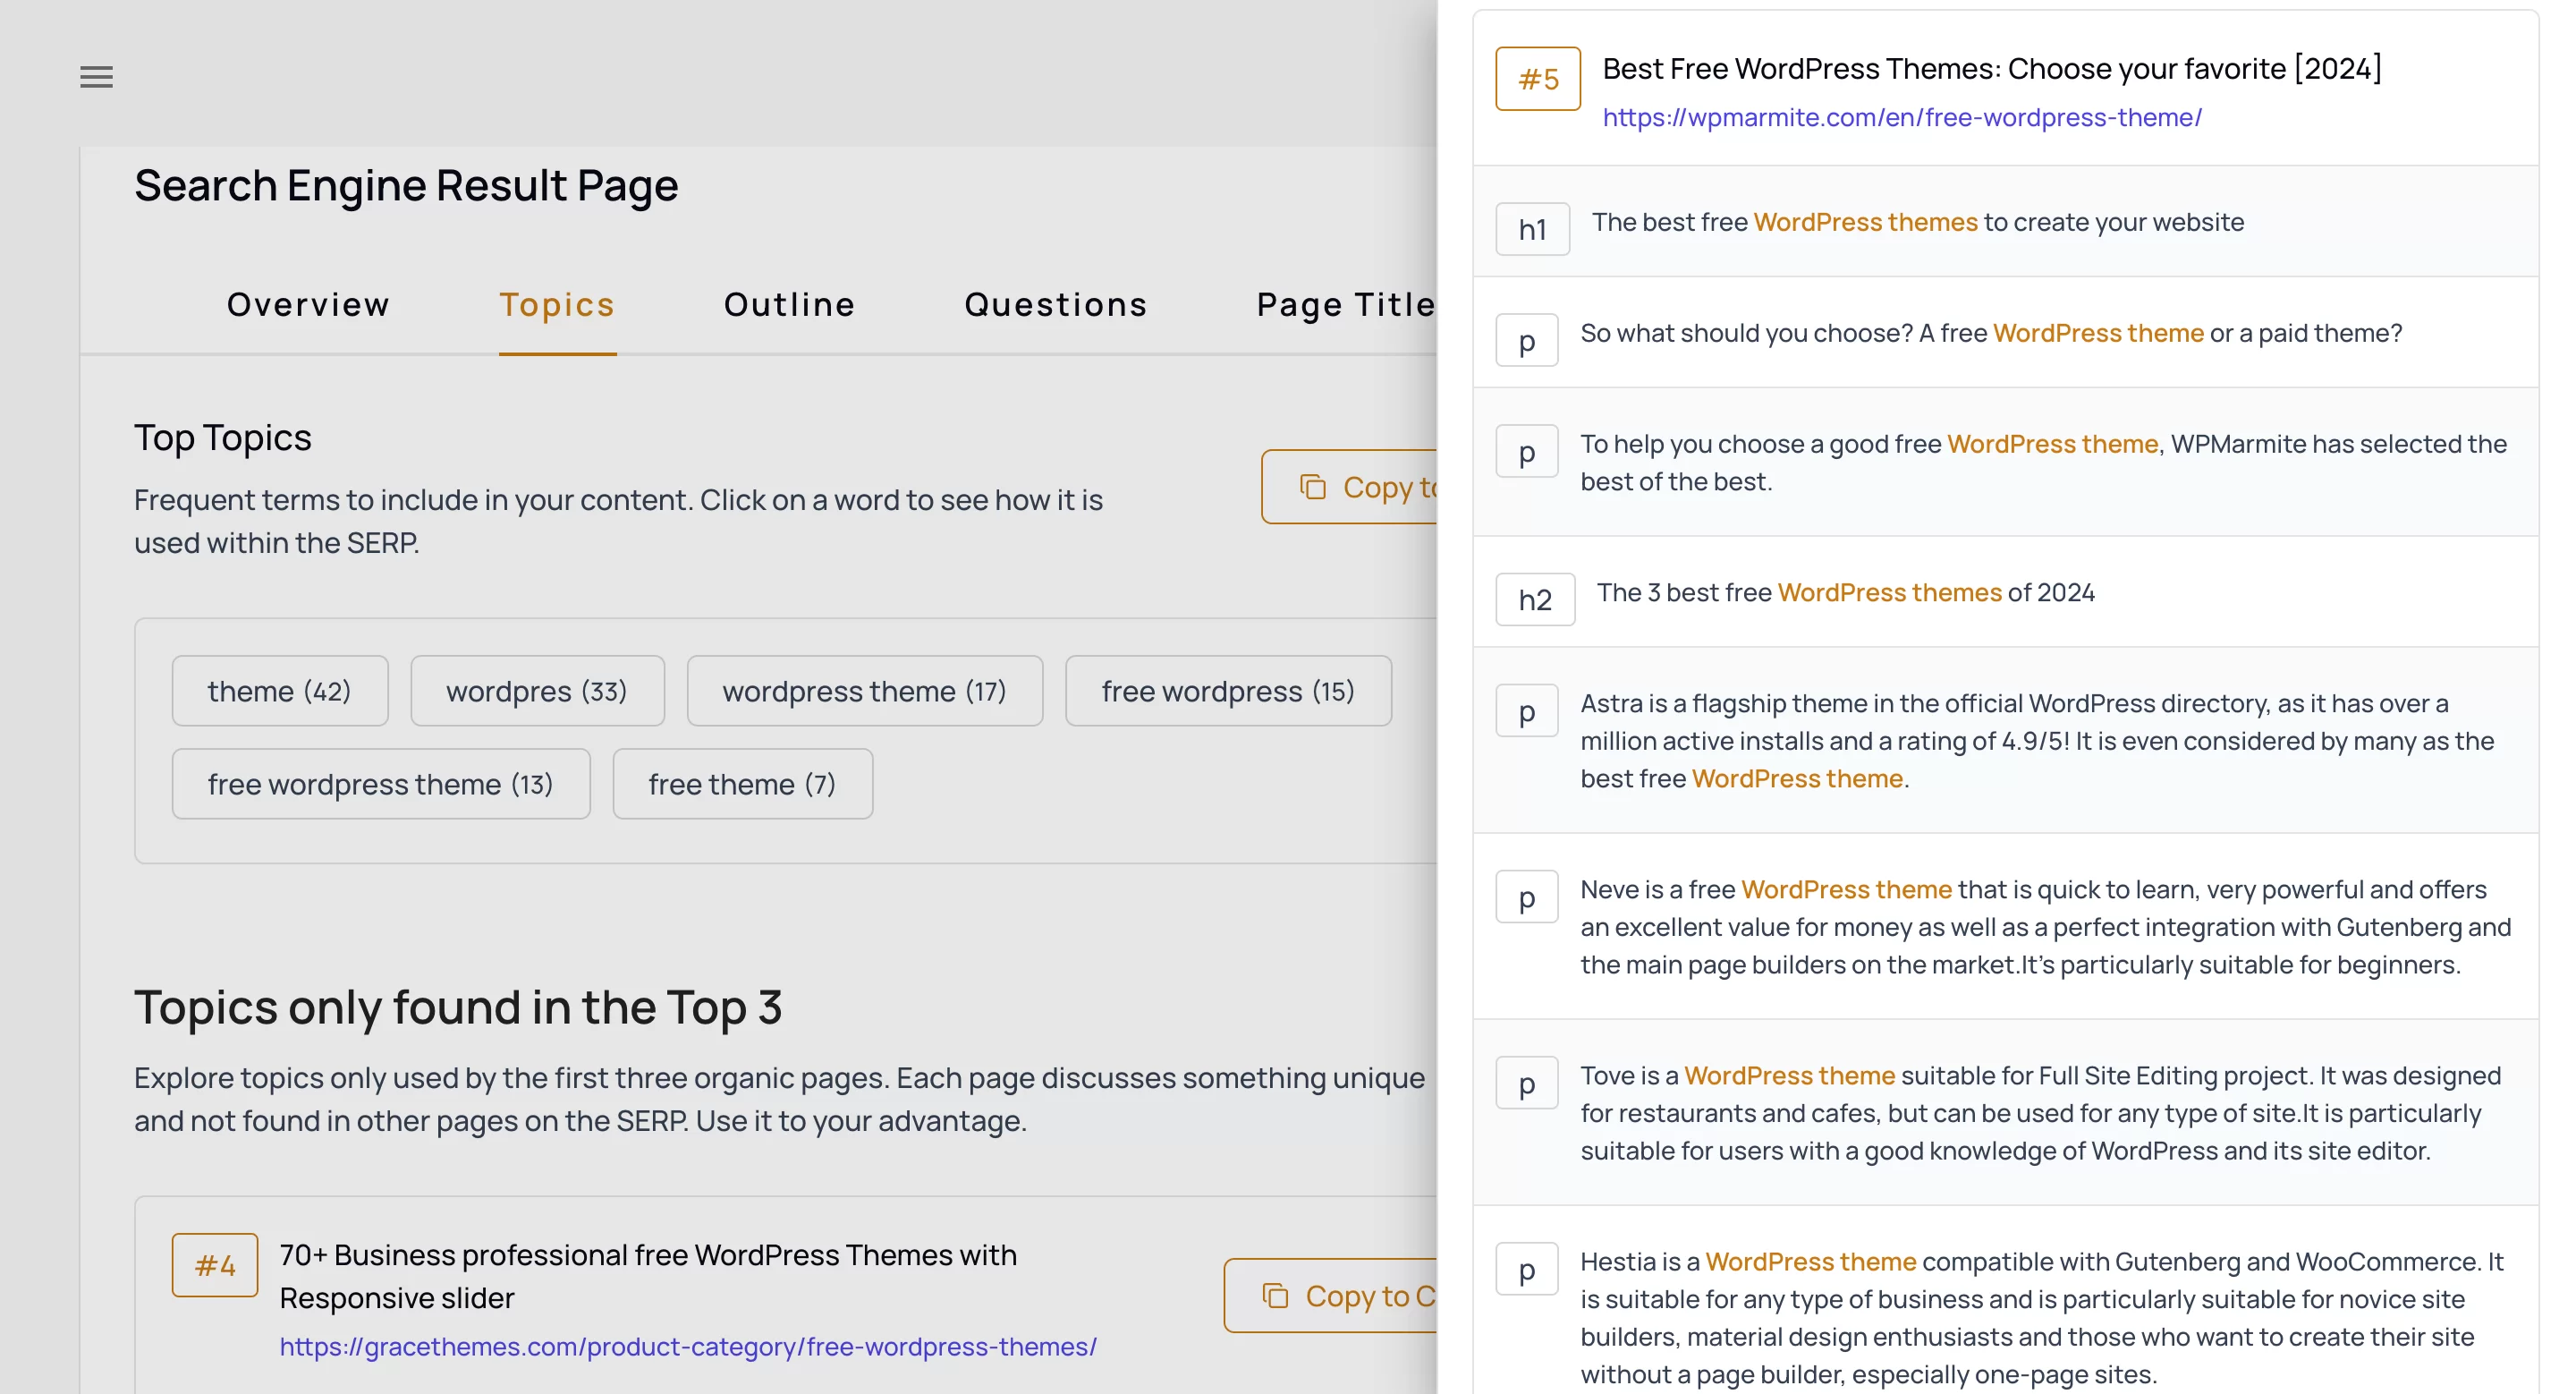Select the Topics tab
Viewport: 2576px width, 1394px height.
tap(558, 302)
